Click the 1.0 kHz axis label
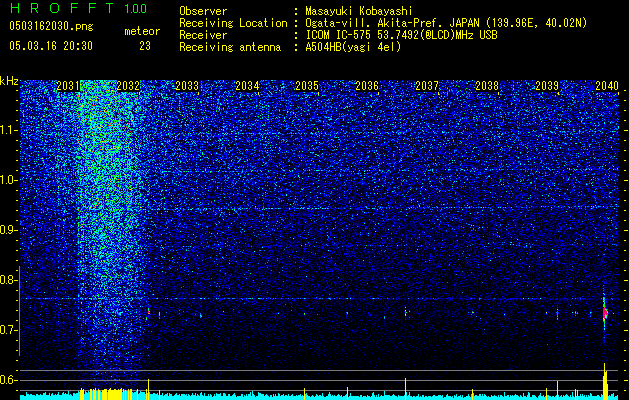This screenshot has height=400, width=629. [x=9, y=180]
